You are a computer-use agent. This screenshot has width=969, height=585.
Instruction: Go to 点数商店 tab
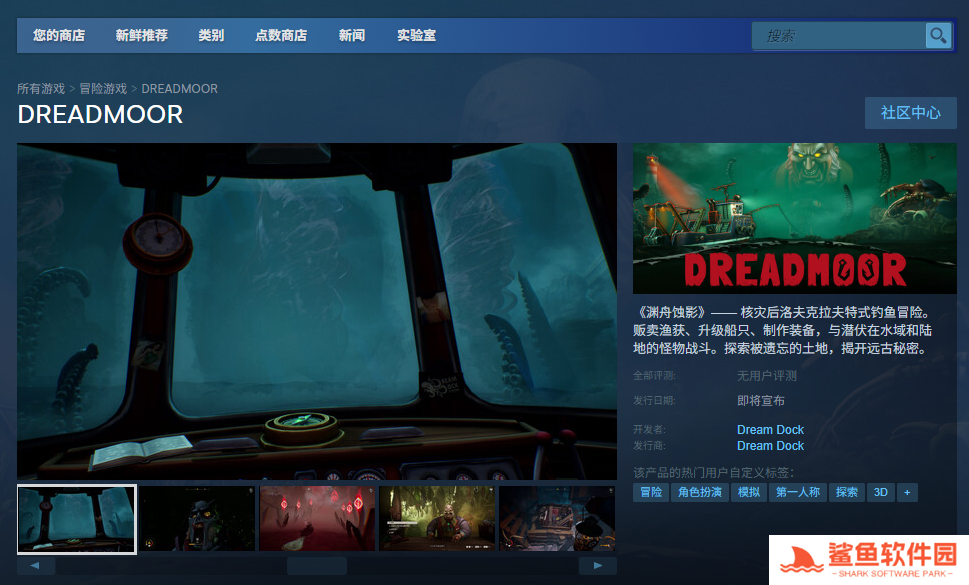(281, 36)
